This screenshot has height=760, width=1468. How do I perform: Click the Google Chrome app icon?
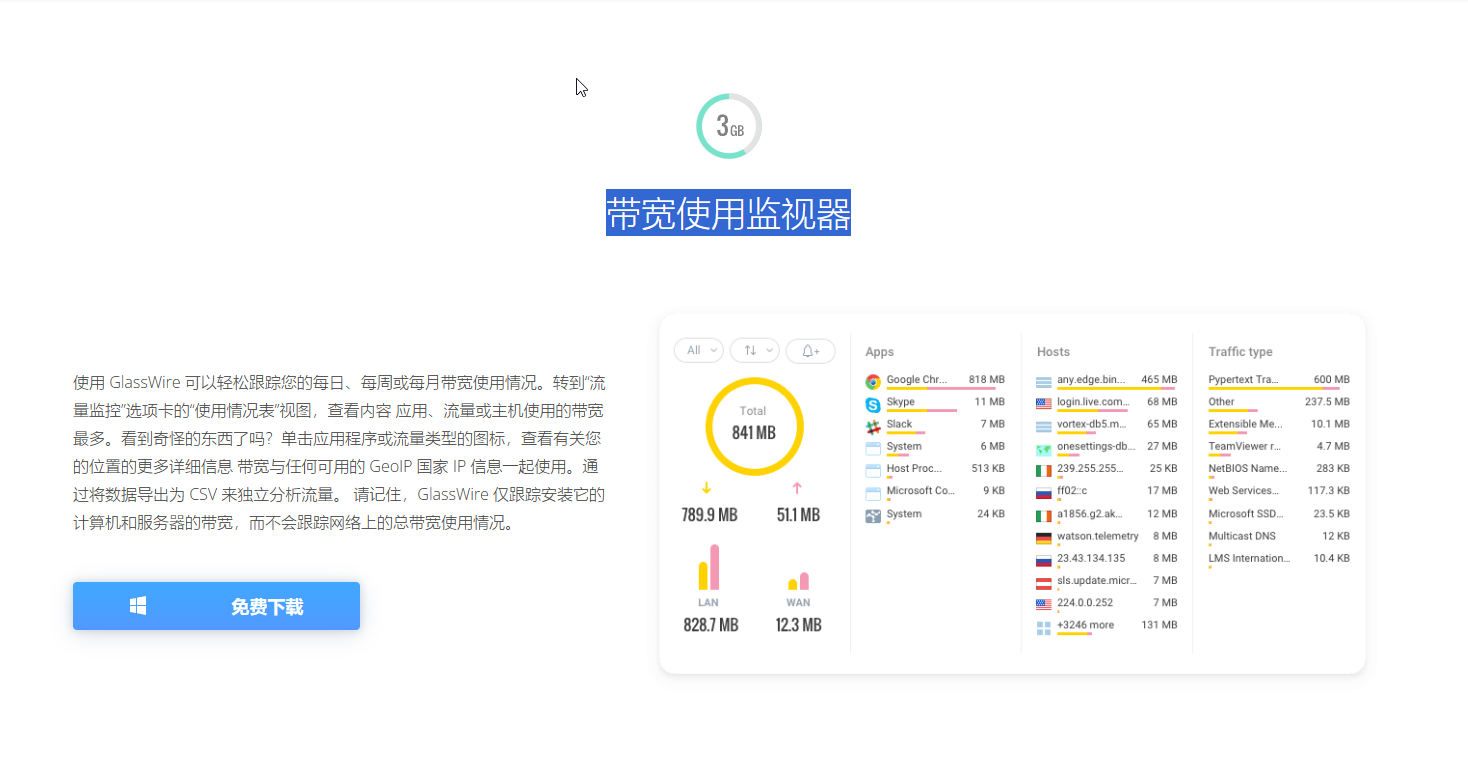click(x=873, y=381)
